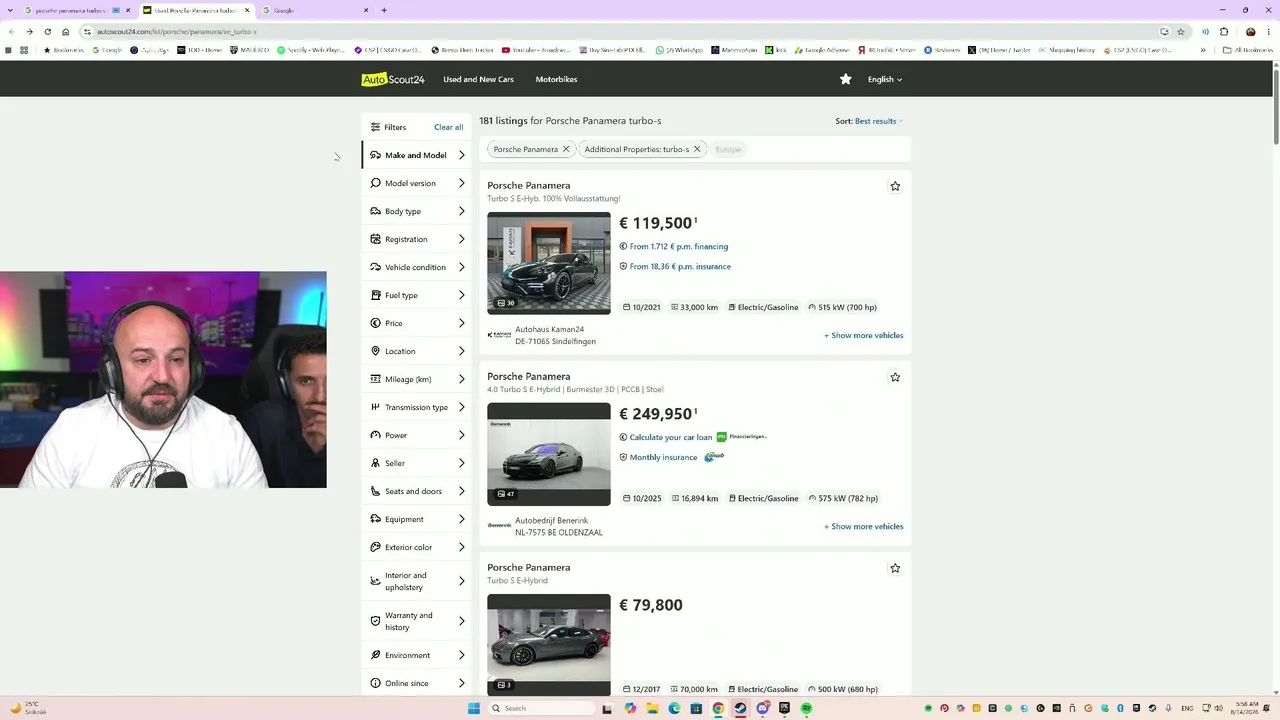Click the Calculate your car loan link

(671, 437)
